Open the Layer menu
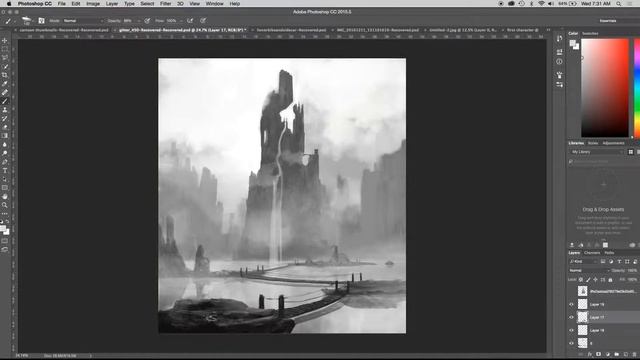The height and width of the screenshot is (360, 640). pyautogui.click(x=112, y=4)
